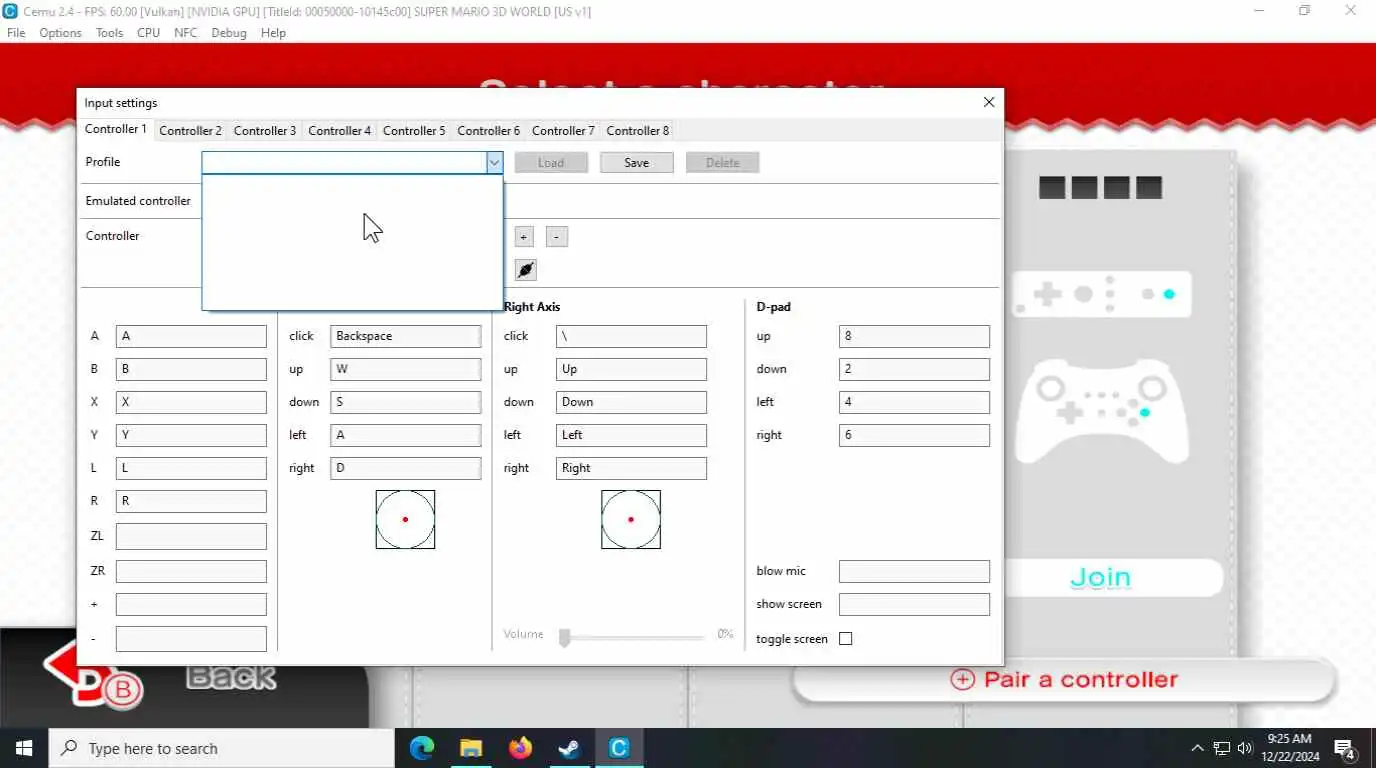Click the A button mapping field
This screenshot has width=1376, height=768.
191,336
